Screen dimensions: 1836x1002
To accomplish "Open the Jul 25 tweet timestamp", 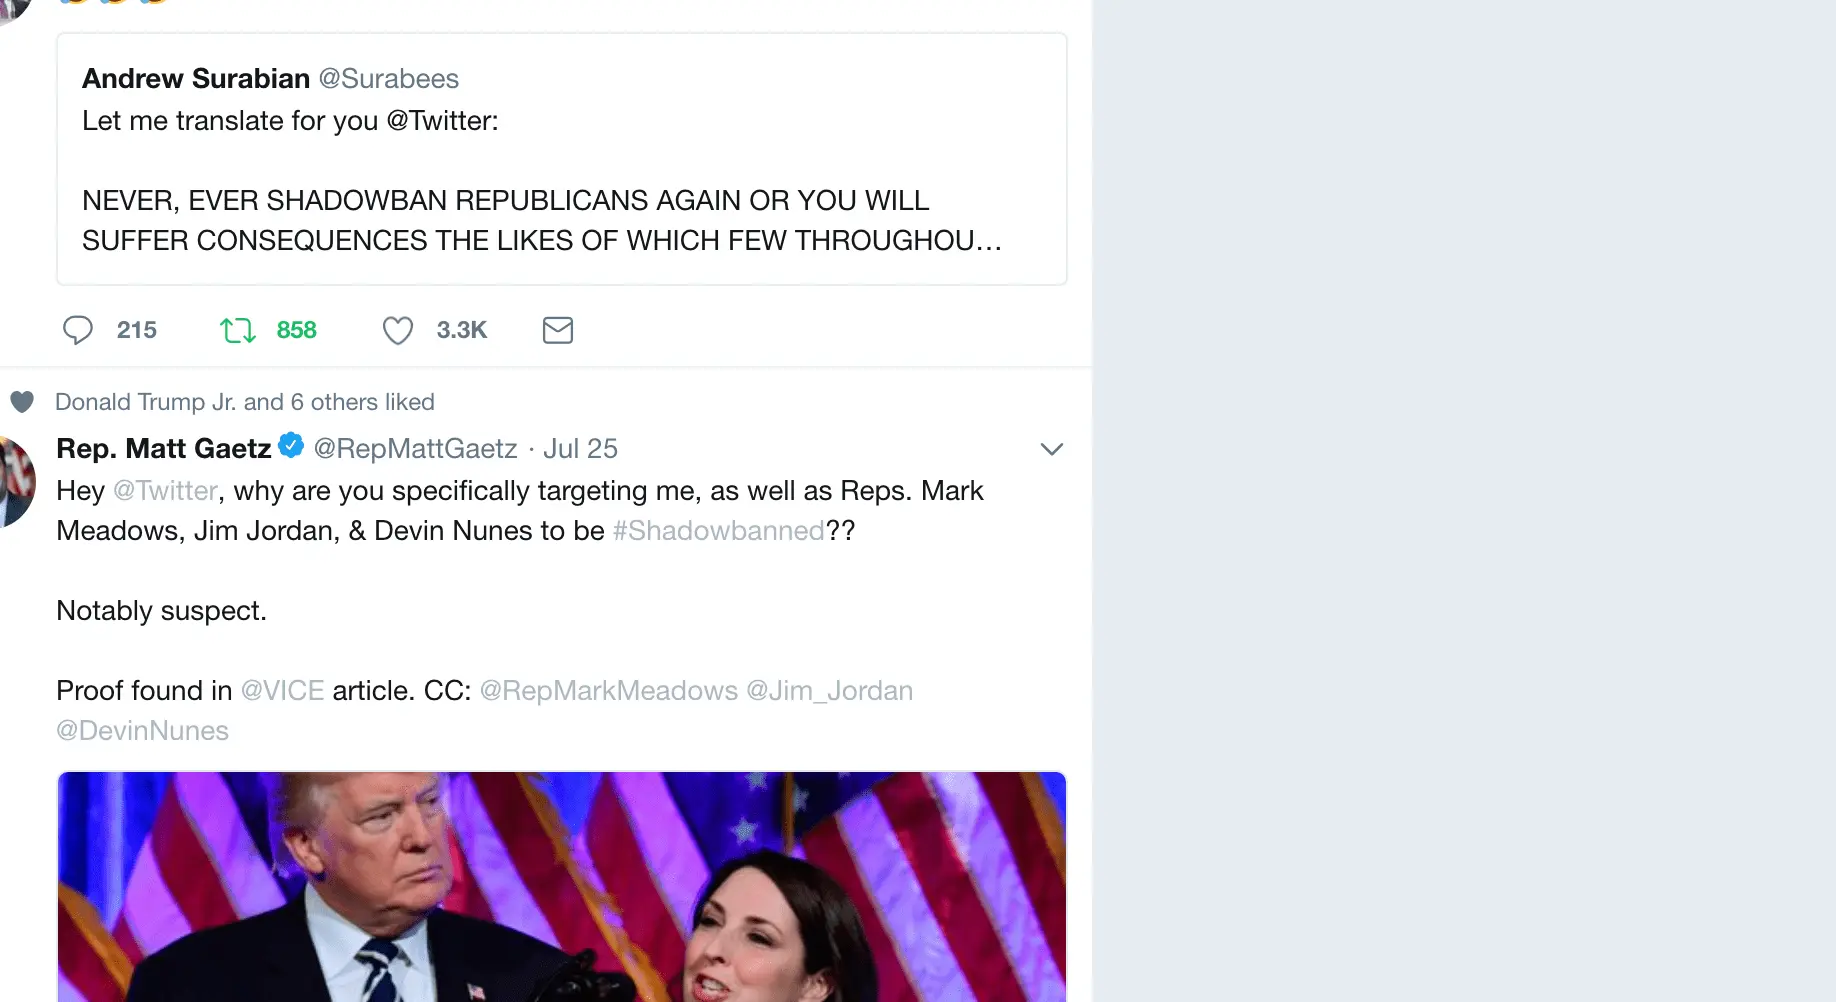I will pyautogui.click(x=580, y=449).
